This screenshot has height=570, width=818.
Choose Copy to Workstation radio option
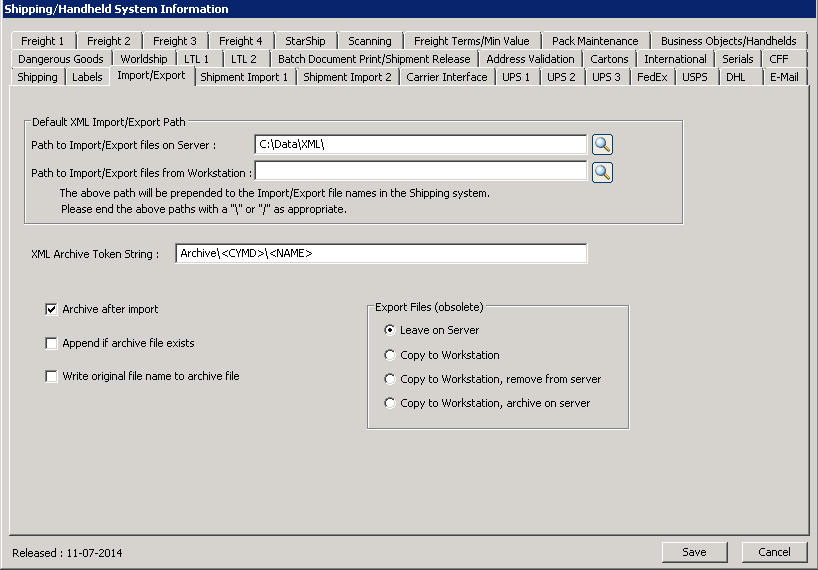tap(391, 355)
